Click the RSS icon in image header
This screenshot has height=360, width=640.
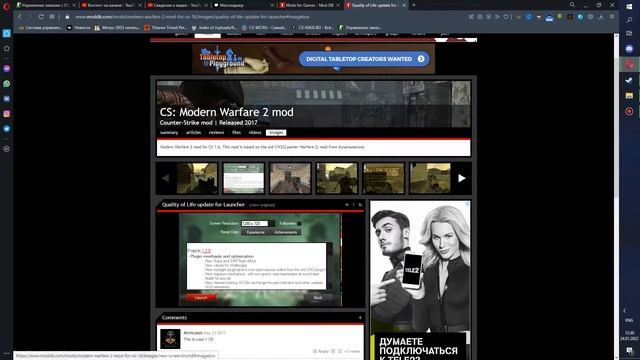pos(360,204)
